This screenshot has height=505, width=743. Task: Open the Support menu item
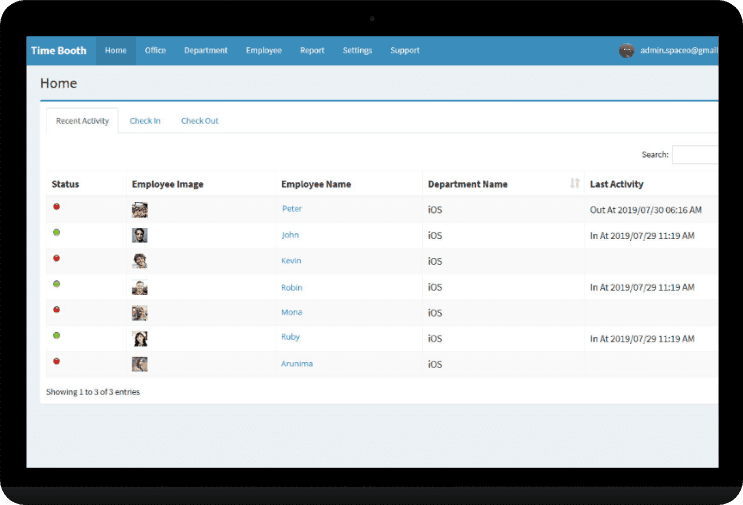tap(405, 50)
